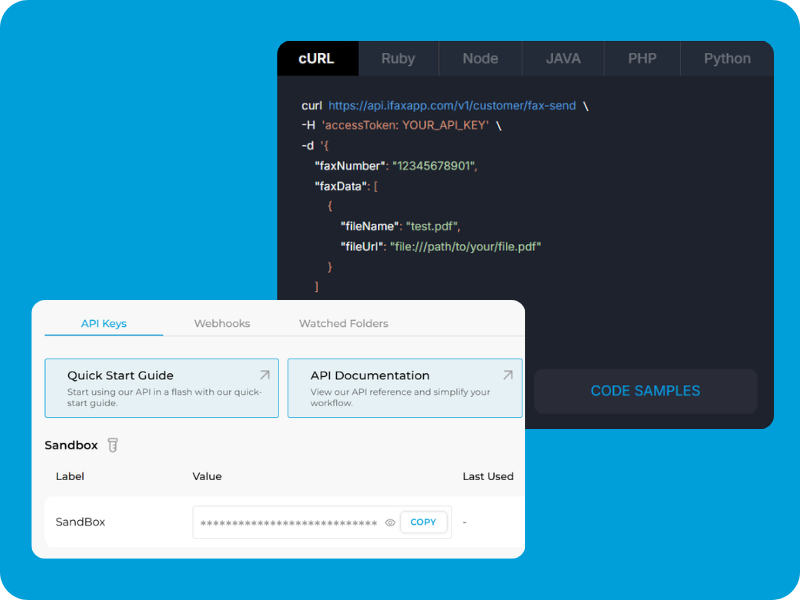Select the cURL tab

pyautogui.click(x=317, y=58)
